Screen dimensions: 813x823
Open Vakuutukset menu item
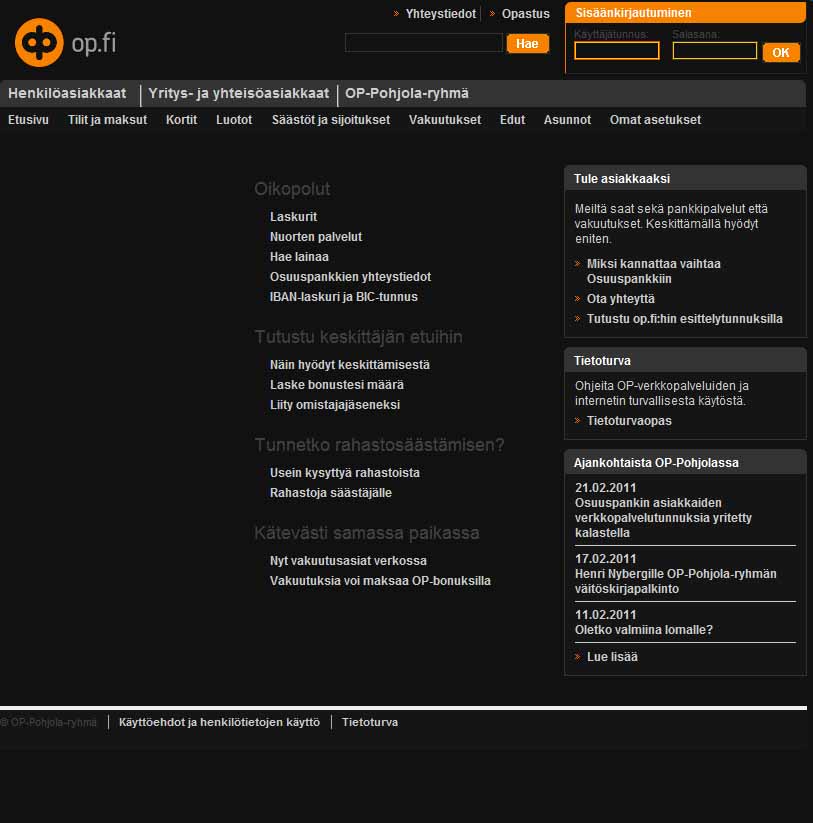click(x=445, y=120)
